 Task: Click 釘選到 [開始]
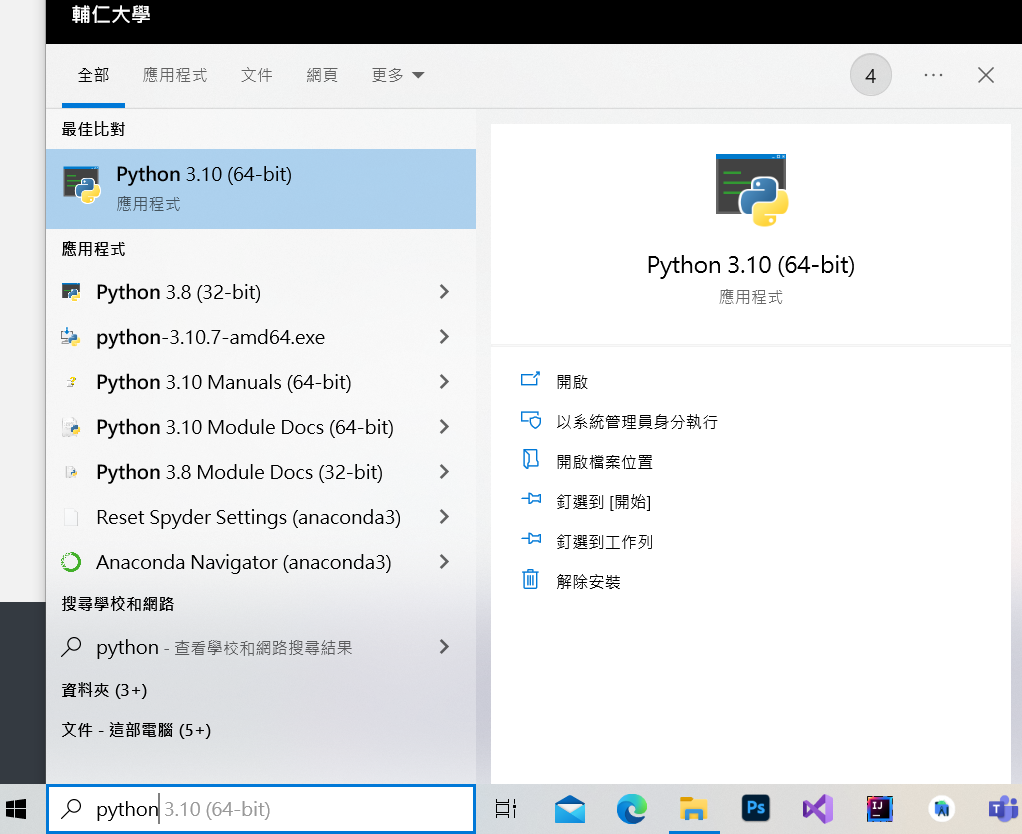(604, 502)
